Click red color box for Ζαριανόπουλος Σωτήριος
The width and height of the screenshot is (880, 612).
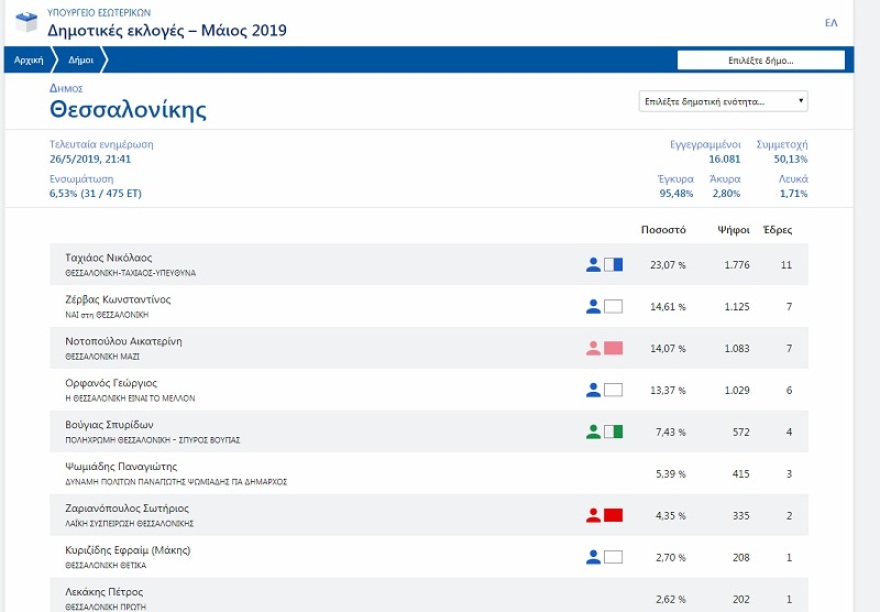[613, 515]
